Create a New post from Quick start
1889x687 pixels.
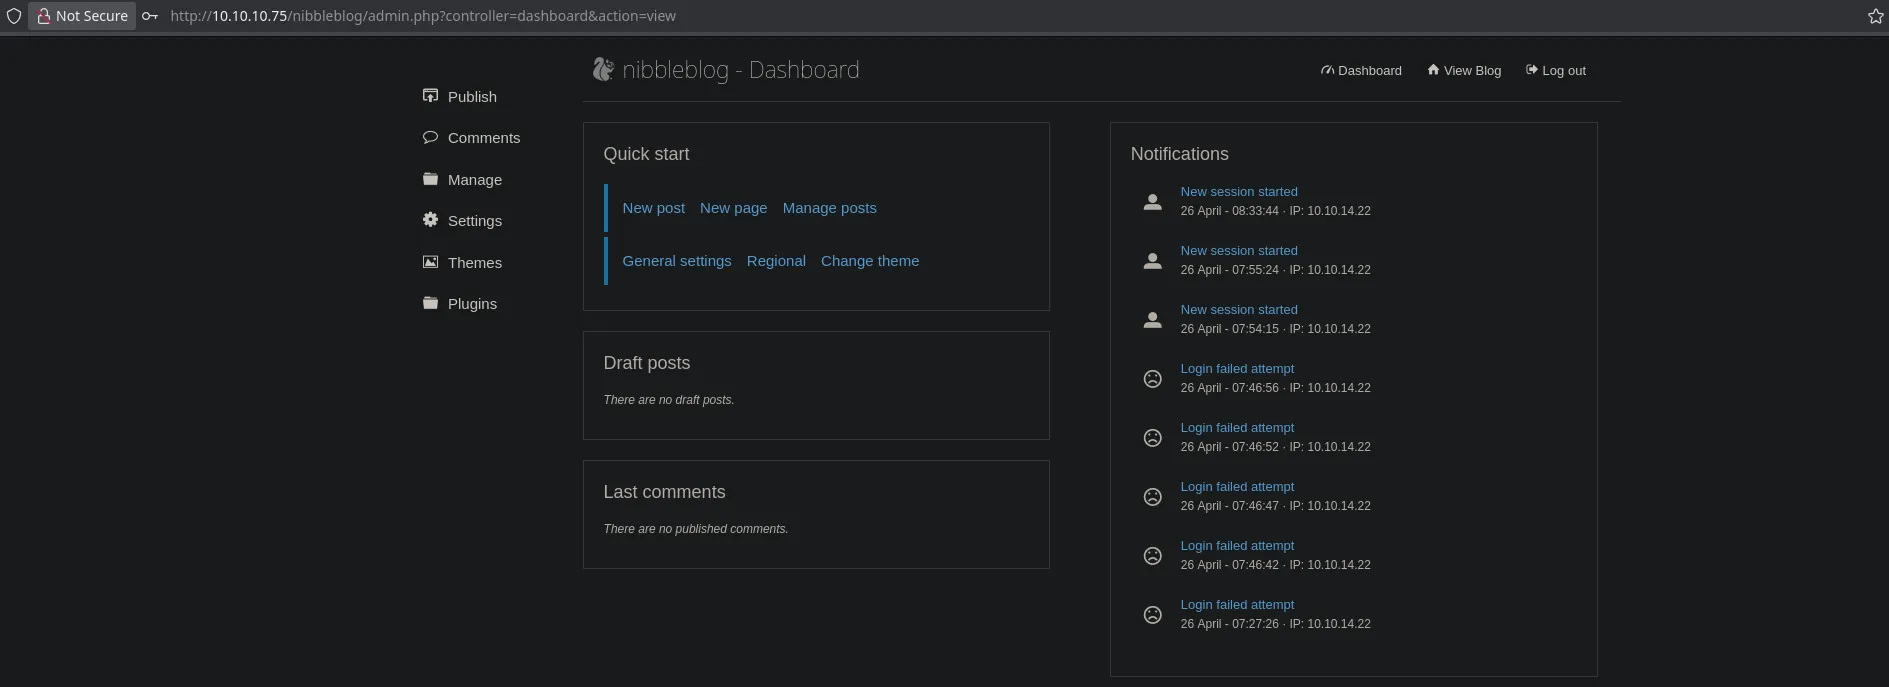pyautogui.click(x=653, y=208)
